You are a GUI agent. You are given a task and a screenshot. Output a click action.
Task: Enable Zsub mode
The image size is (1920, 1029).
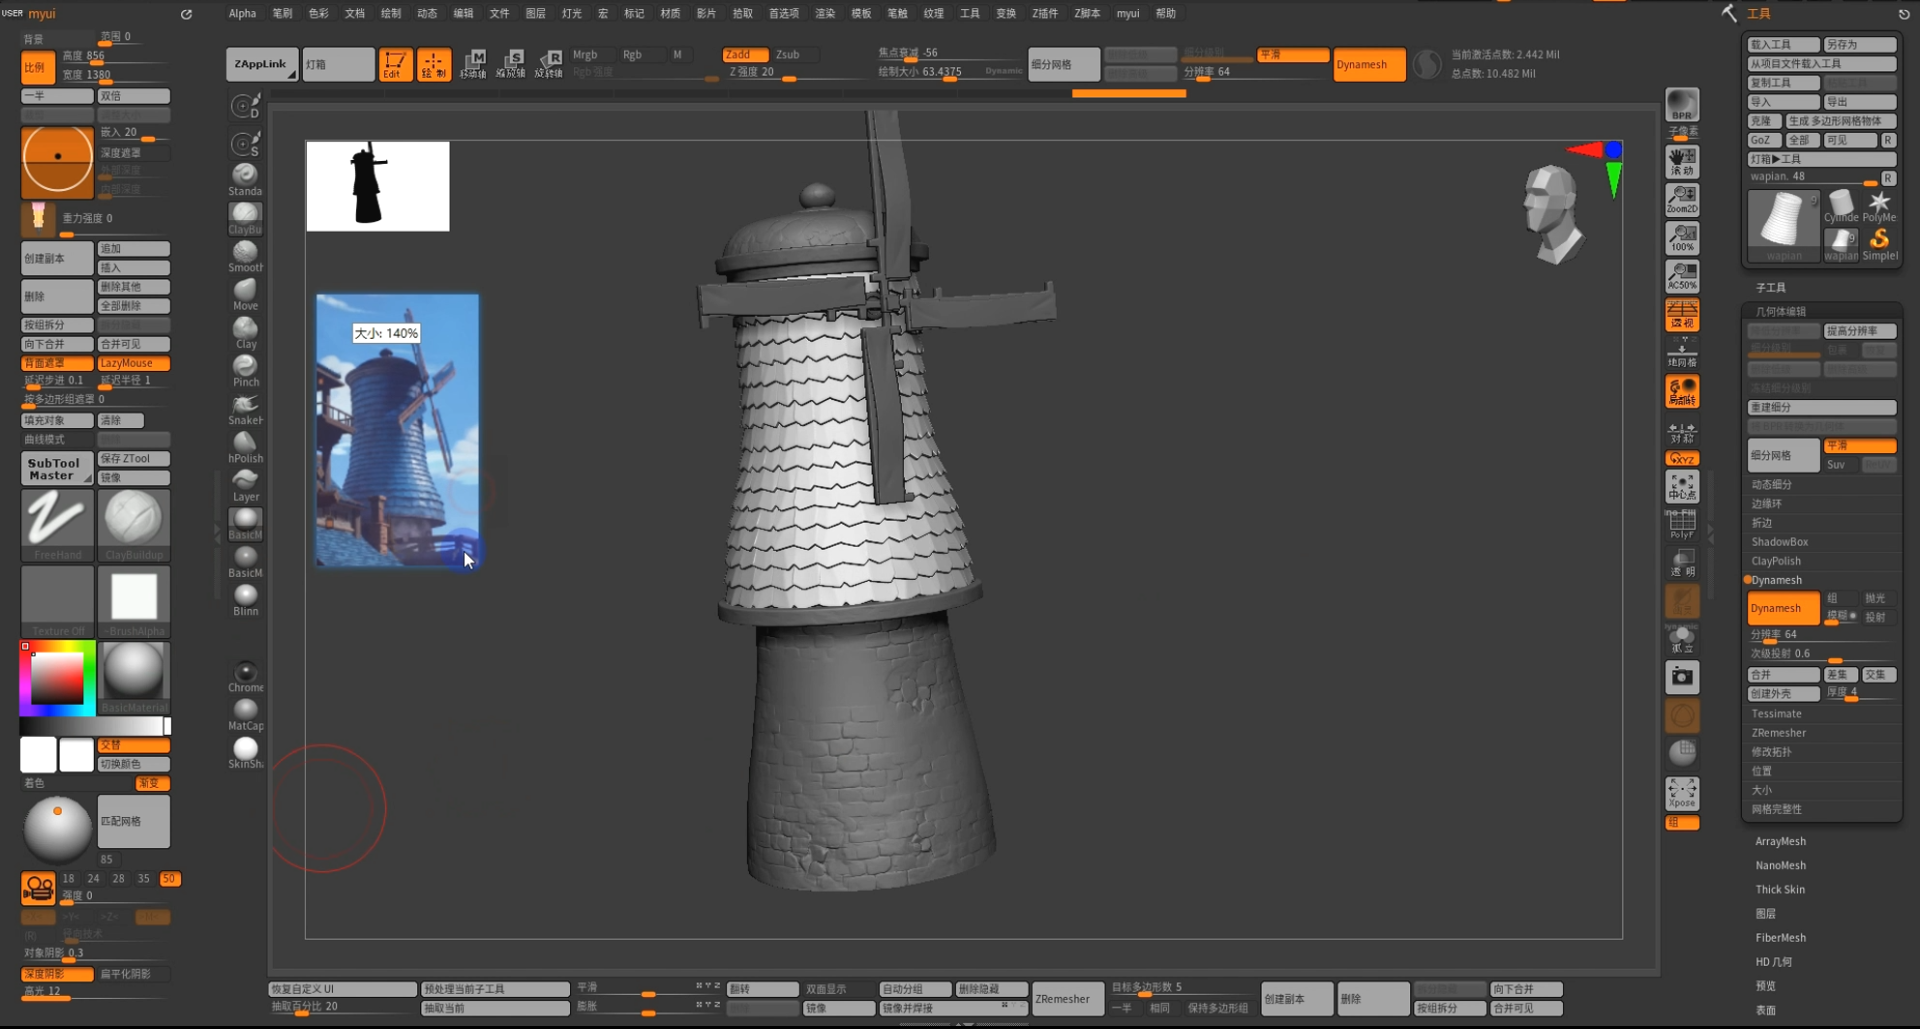tap(788, 54)
